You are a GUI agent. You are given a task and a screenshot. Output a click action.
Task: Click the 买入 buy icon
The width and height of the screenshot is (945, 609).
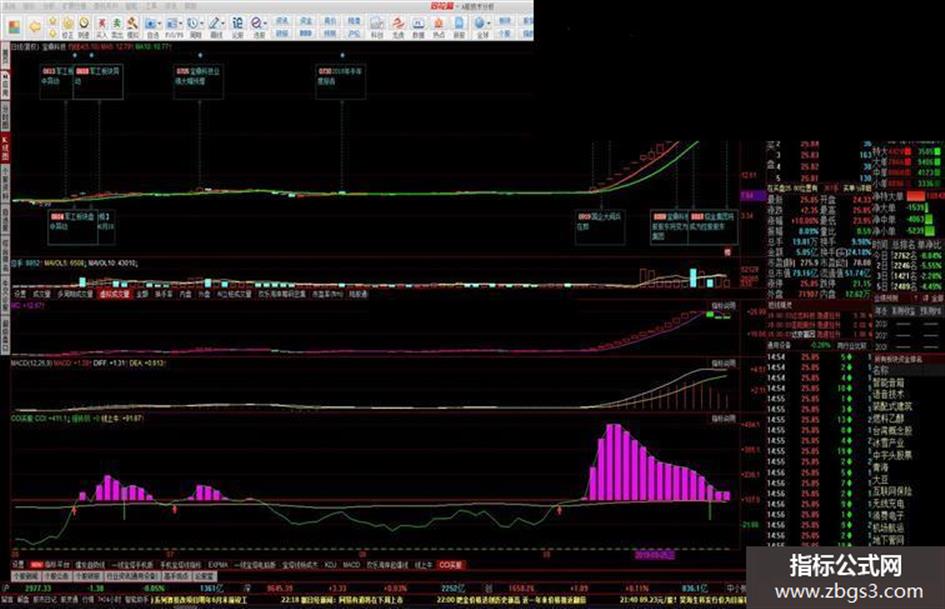pyautogui.click(x=102, y=27)
